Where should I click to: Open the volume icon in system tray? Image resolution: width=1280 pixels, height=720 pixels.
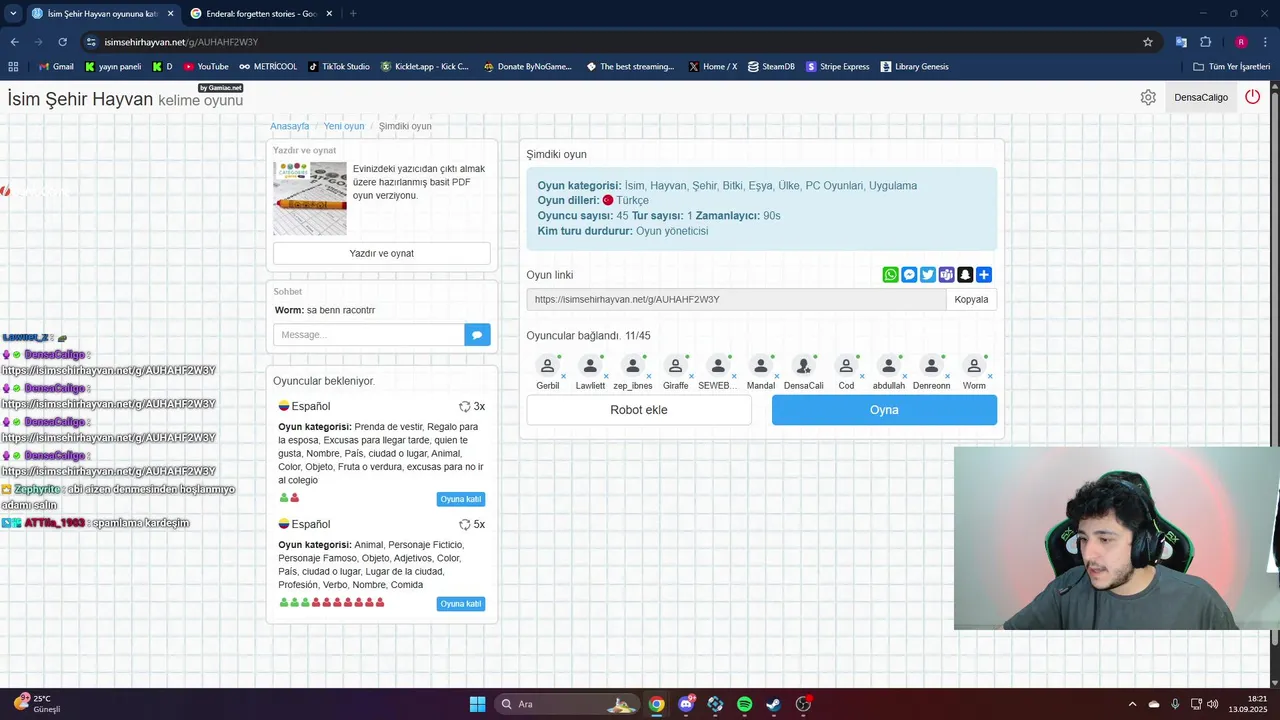pos(1212,704)
